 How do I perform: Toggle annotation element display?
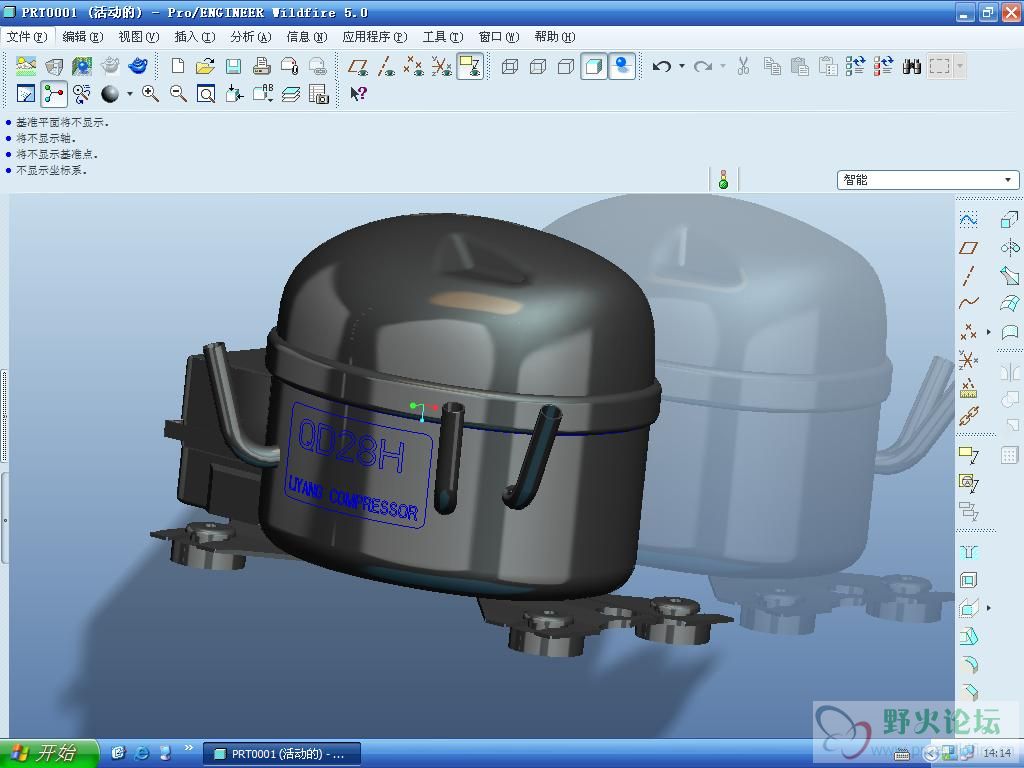pyautogui.click(x=470, y=66)
